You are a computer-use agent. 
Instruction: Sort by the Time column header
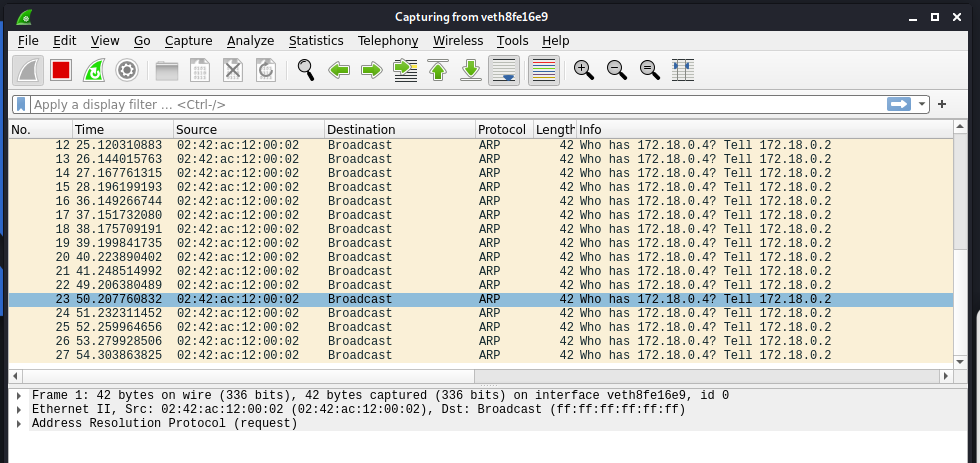(123, 129)
